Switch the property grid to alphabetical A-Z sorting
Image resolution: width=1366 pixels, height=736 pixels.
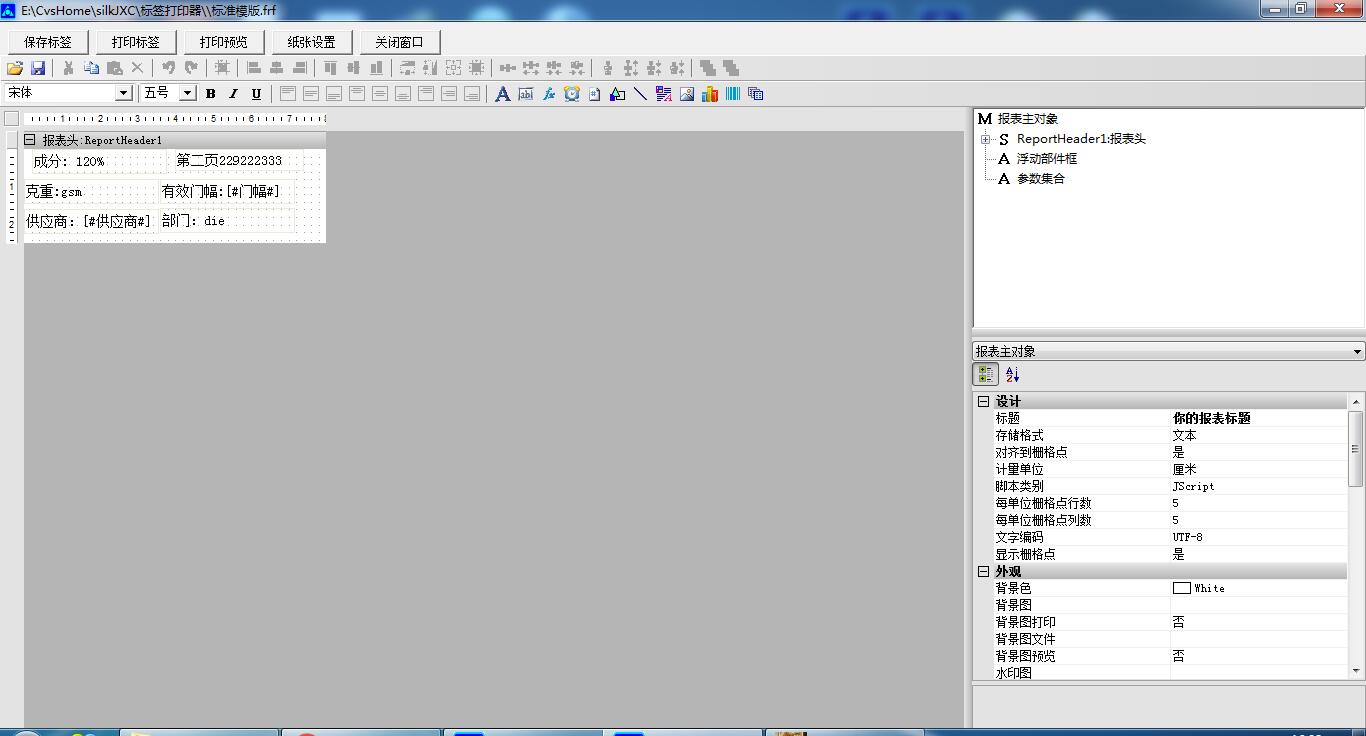[1012, 374]
